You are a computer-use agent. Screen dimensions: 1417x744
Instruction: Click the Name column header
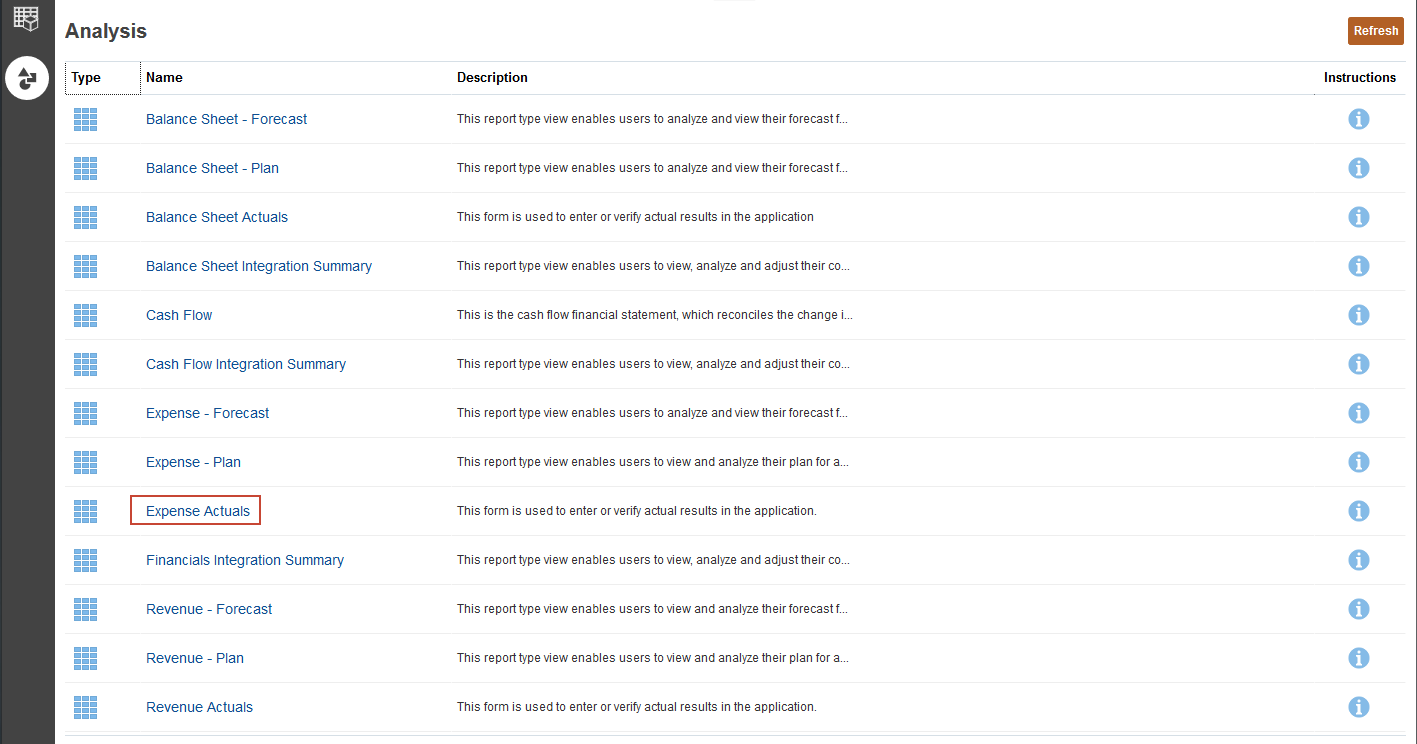coord(164,78)
